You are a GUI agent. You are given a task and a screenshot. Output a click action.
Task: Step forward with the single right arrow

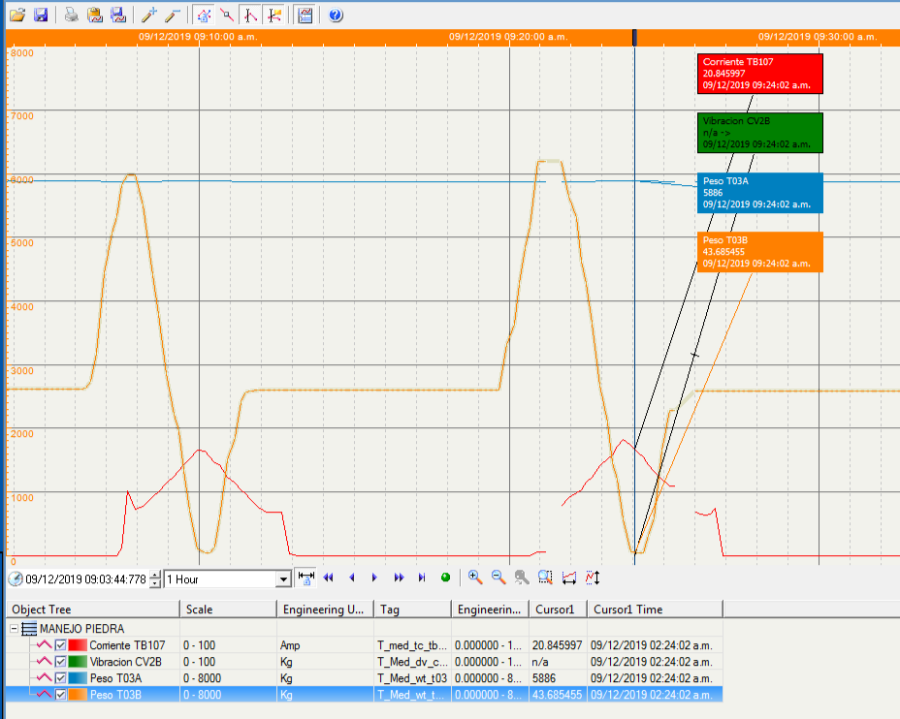pos(375,578)
